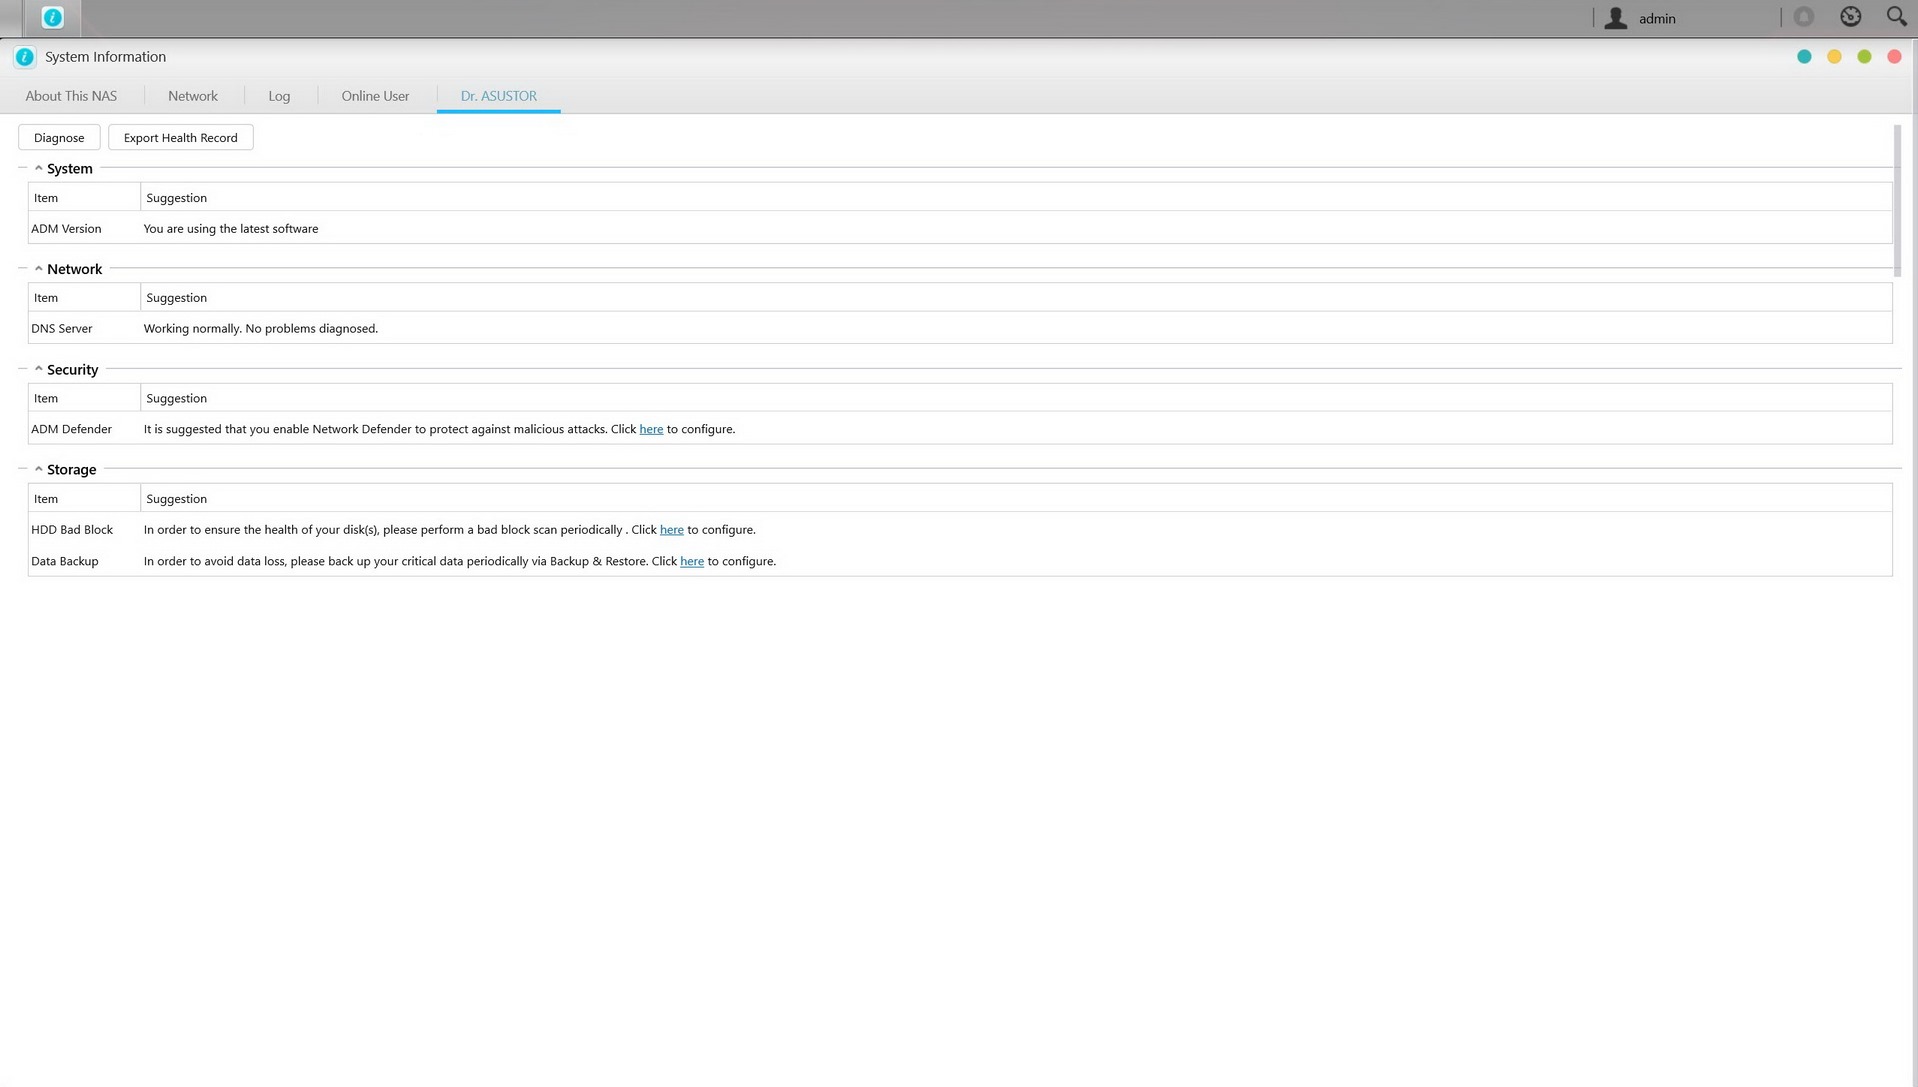Screen dimensions: 1918x1087
Task: Click Suggestion column header in Storage table
Action: tap(1016, 498)
